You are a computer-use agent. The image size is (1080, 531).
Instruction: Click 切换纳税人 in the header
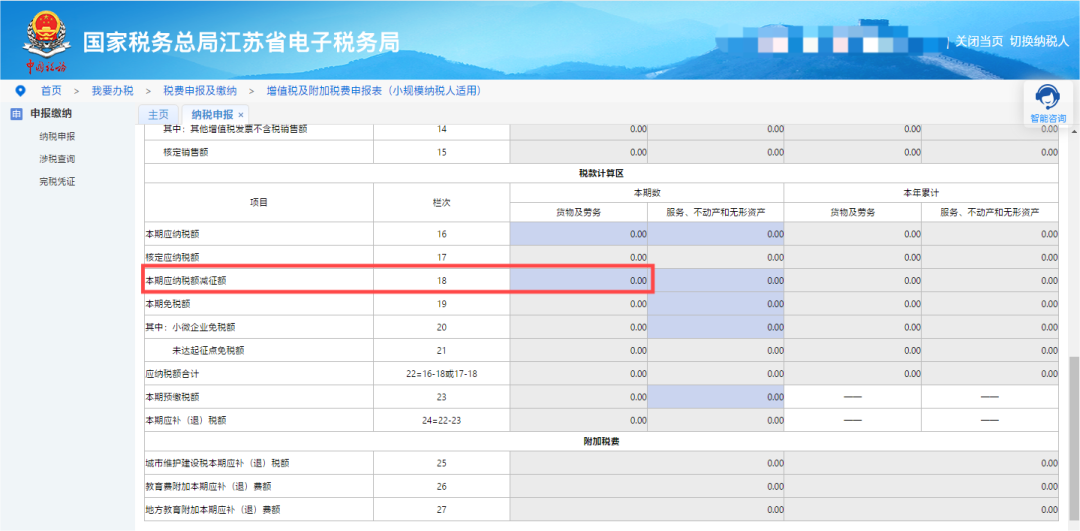click(x=1039, y=41)
